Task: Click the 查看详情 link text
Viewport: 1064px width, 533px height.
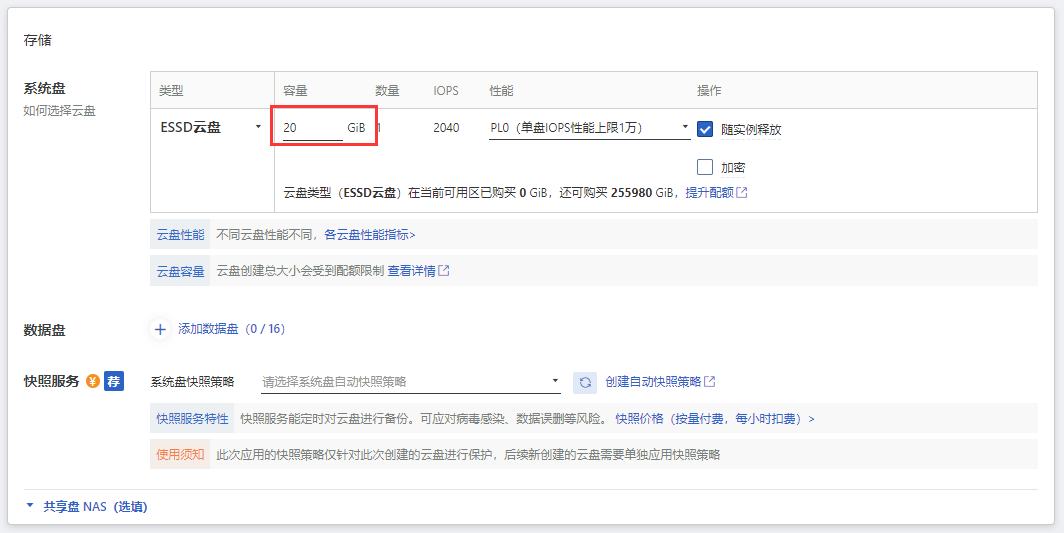Action: (x=411, y=271)
